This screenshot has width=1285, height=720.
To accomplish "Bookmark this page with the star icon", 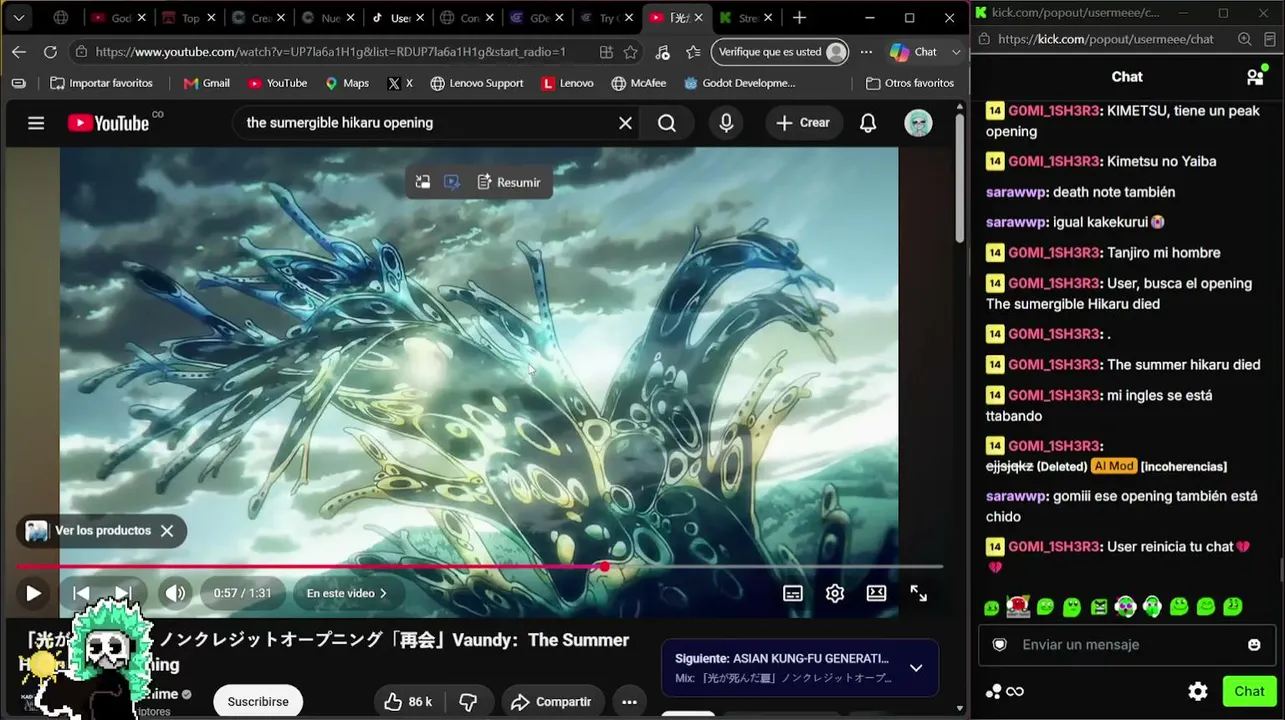I will tap(630, 52).
